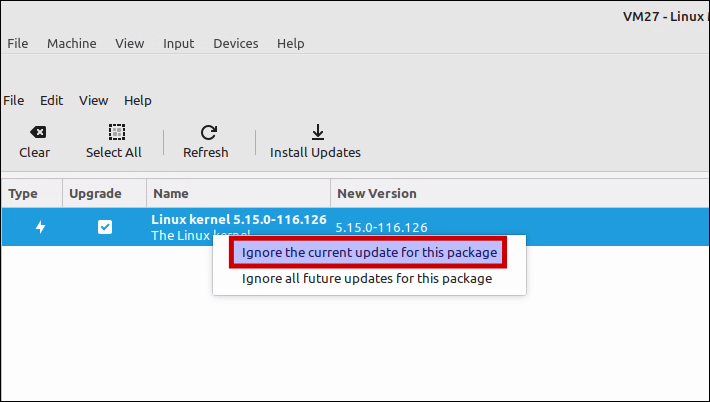Open the Update Manager View menu
The height and width of the screenshot is (402, 710).
[x=93, y=100]
